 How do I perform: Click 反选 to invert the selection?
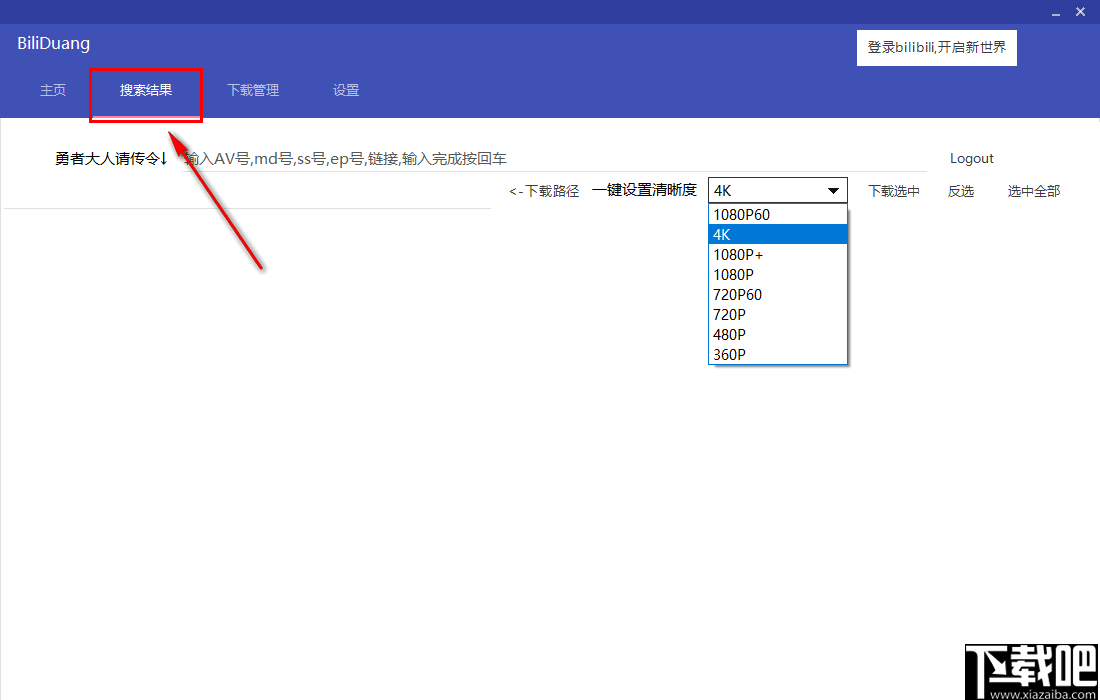point(961,191)
